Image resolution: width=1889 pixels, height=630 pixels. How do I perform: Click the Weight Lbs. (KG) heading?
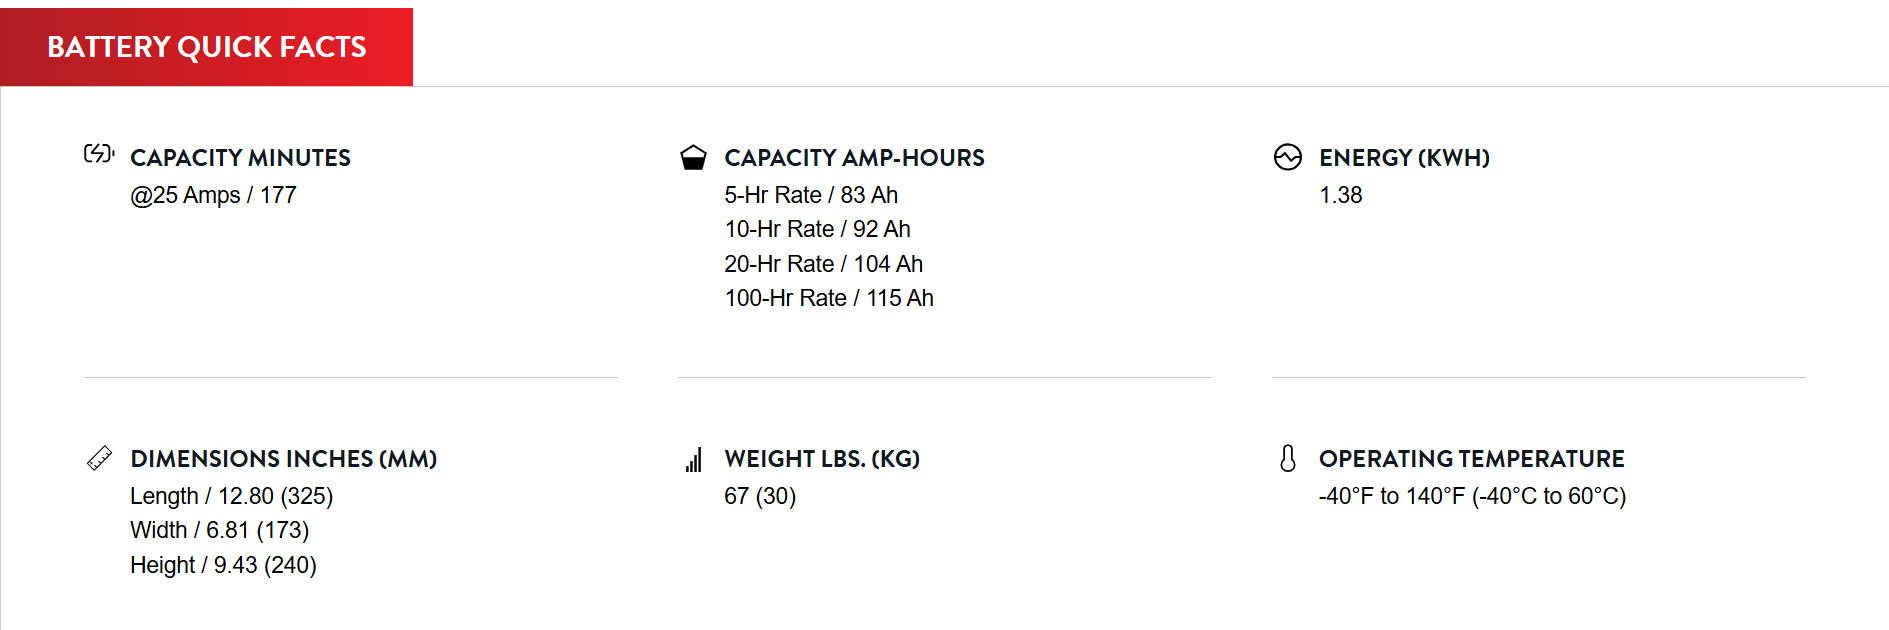pos(822,459)
